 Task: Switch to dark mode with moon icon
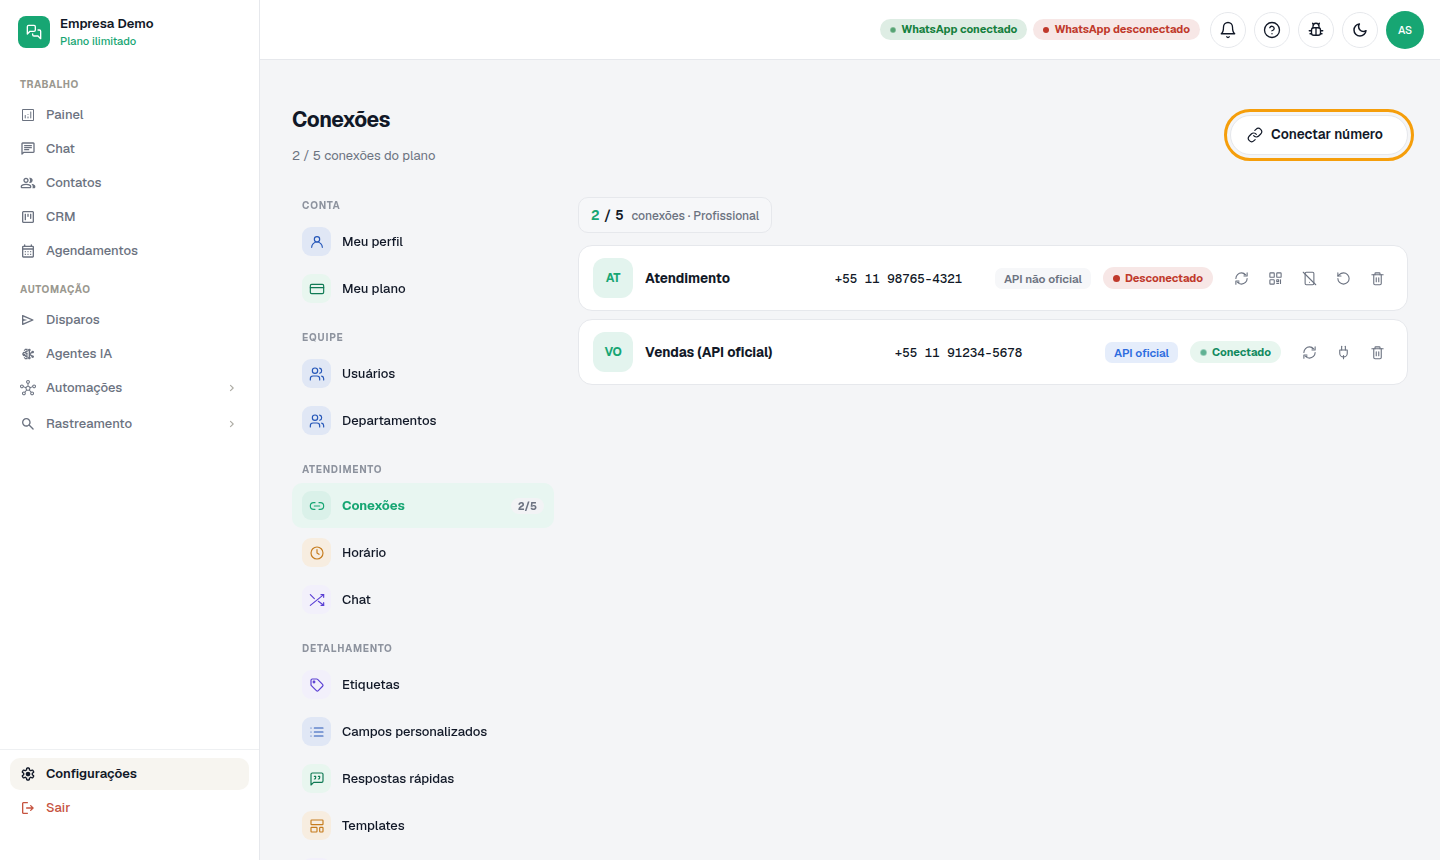click(x=1360, y=30)
